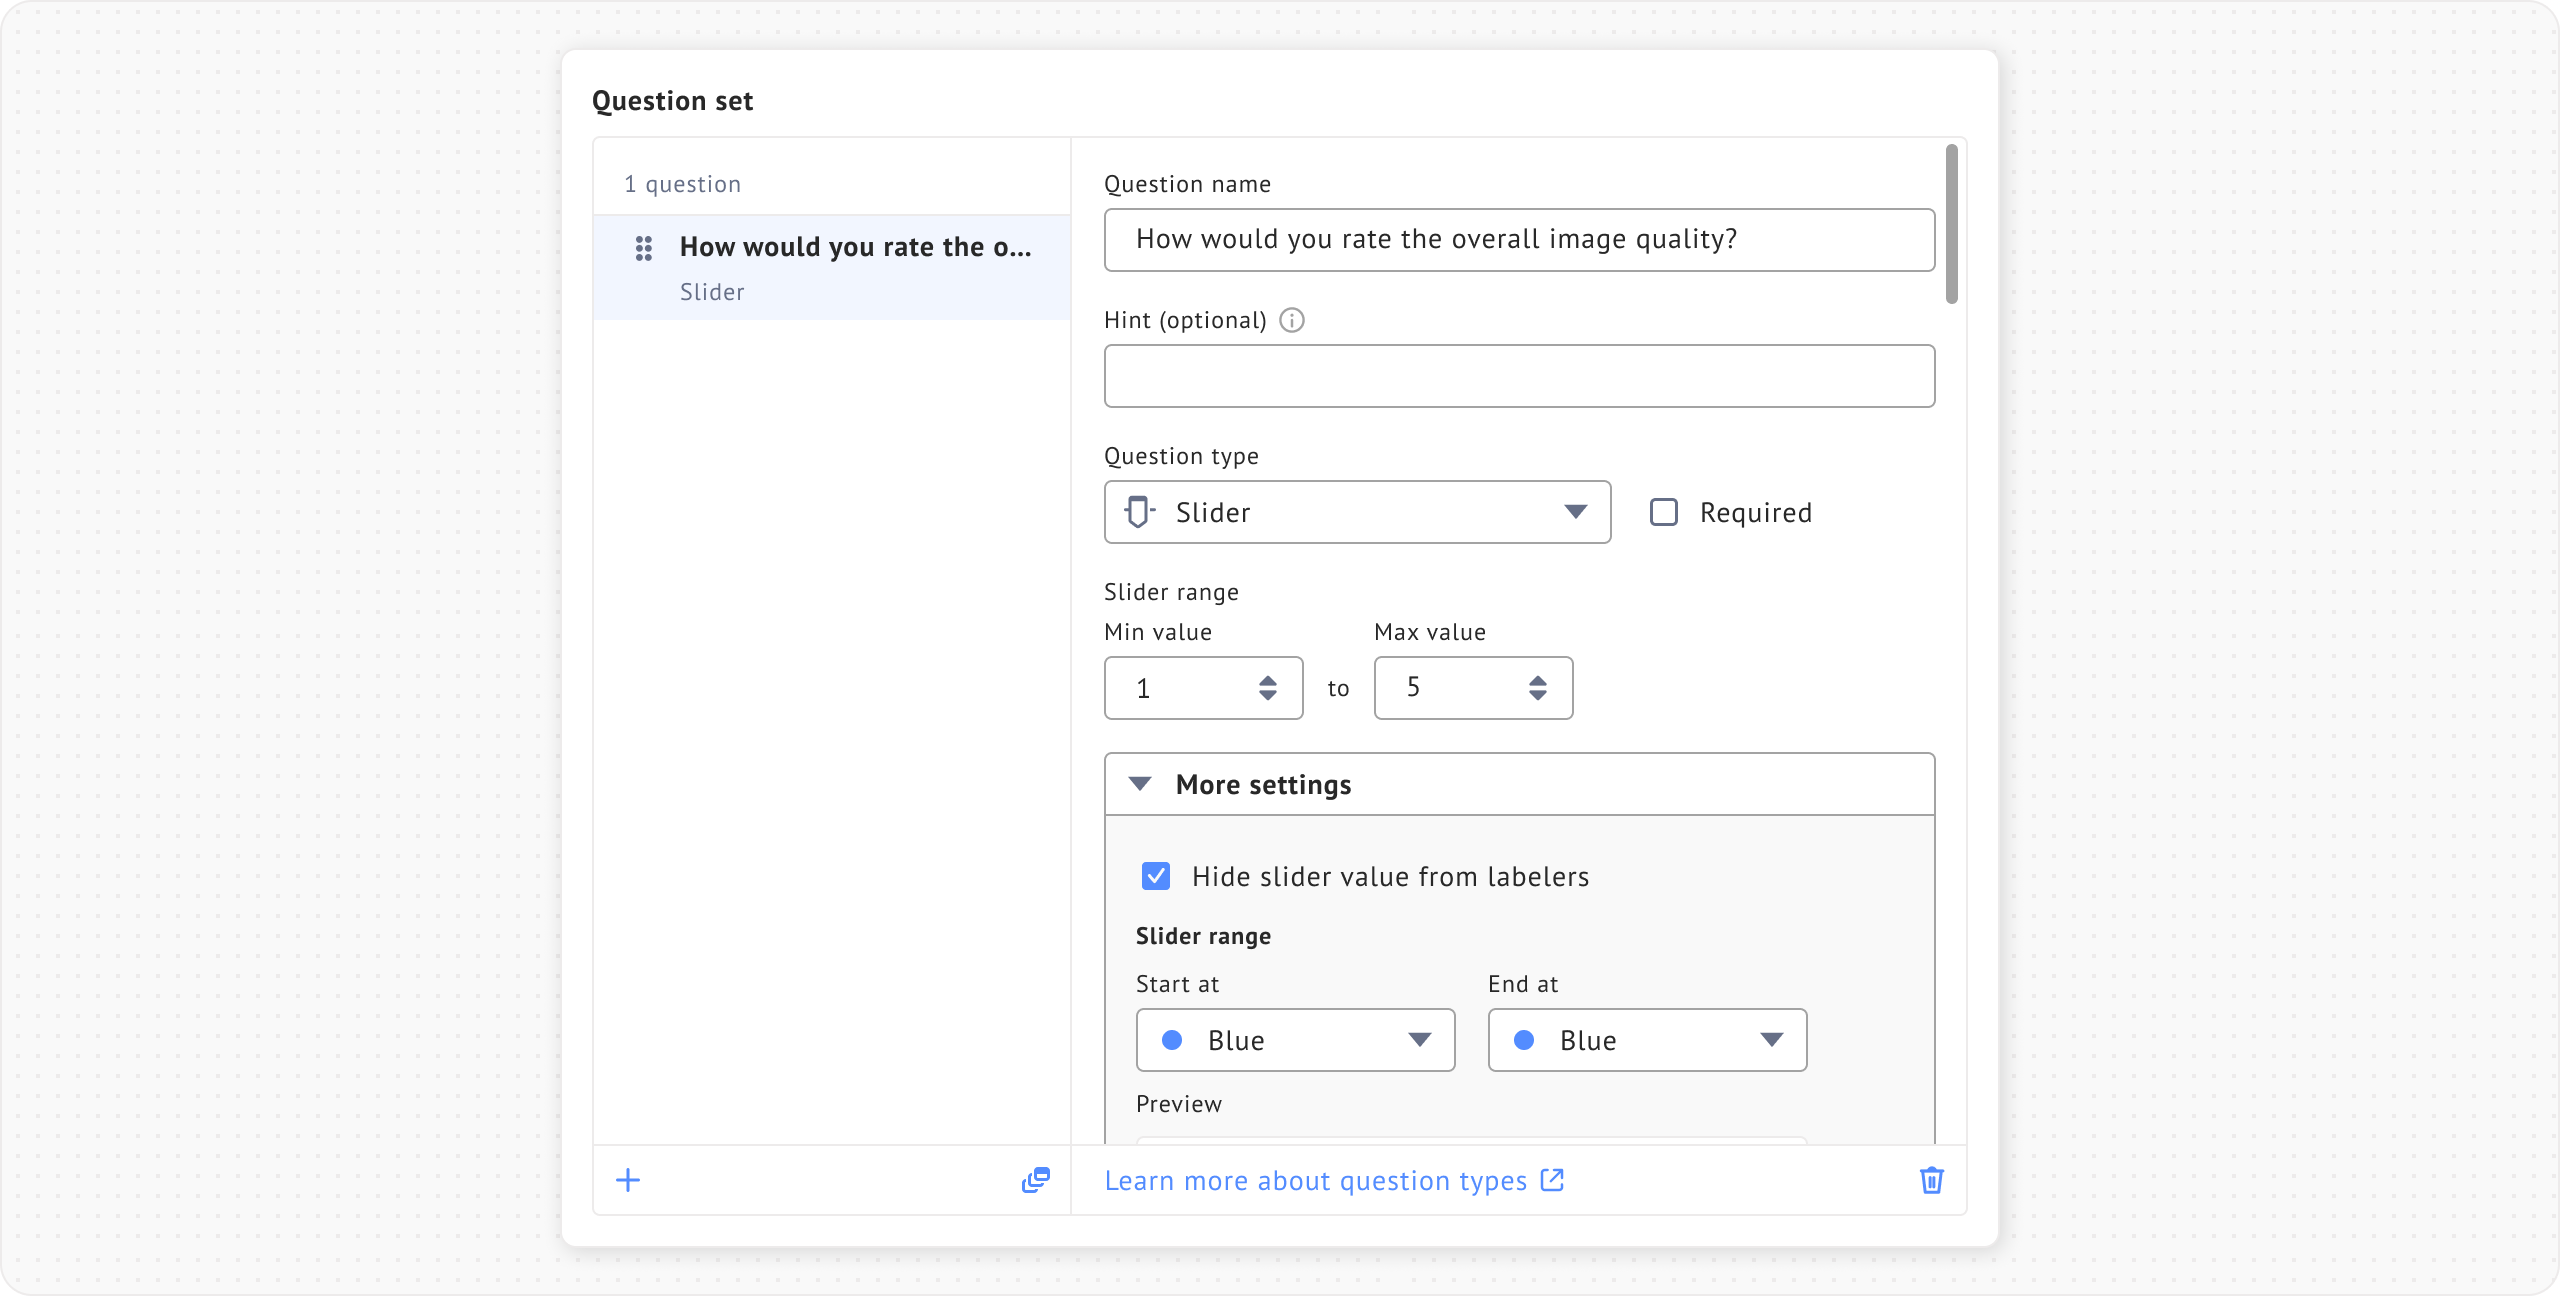
Task: Click the duplicate question icon
Action: click(1035, 1180)
